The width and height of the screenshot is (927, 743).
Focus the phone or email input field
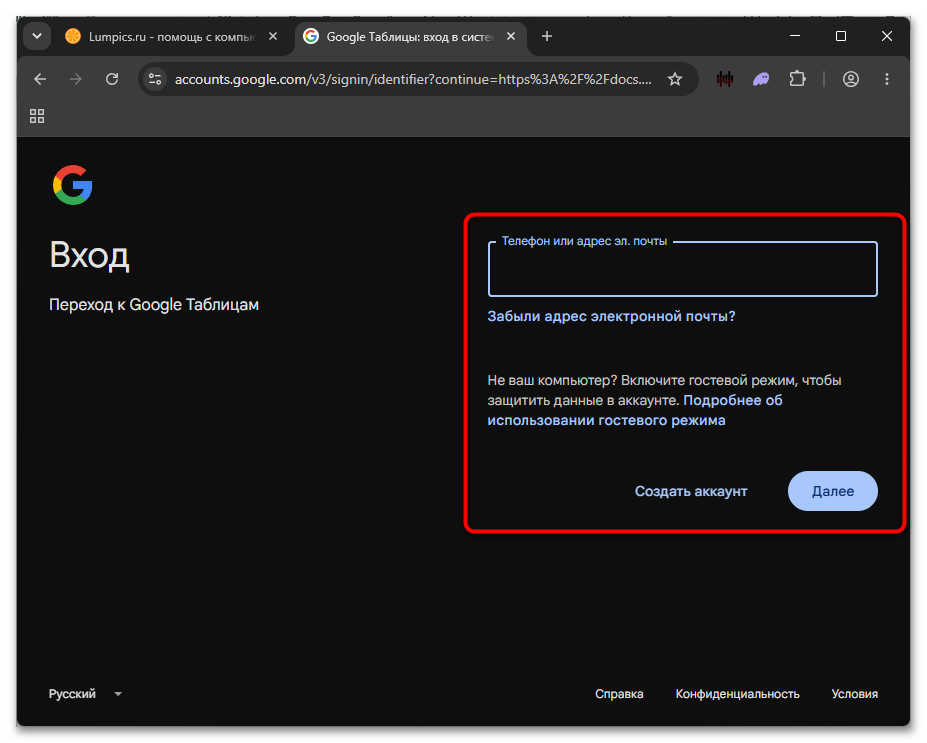[x=682, y=269]
